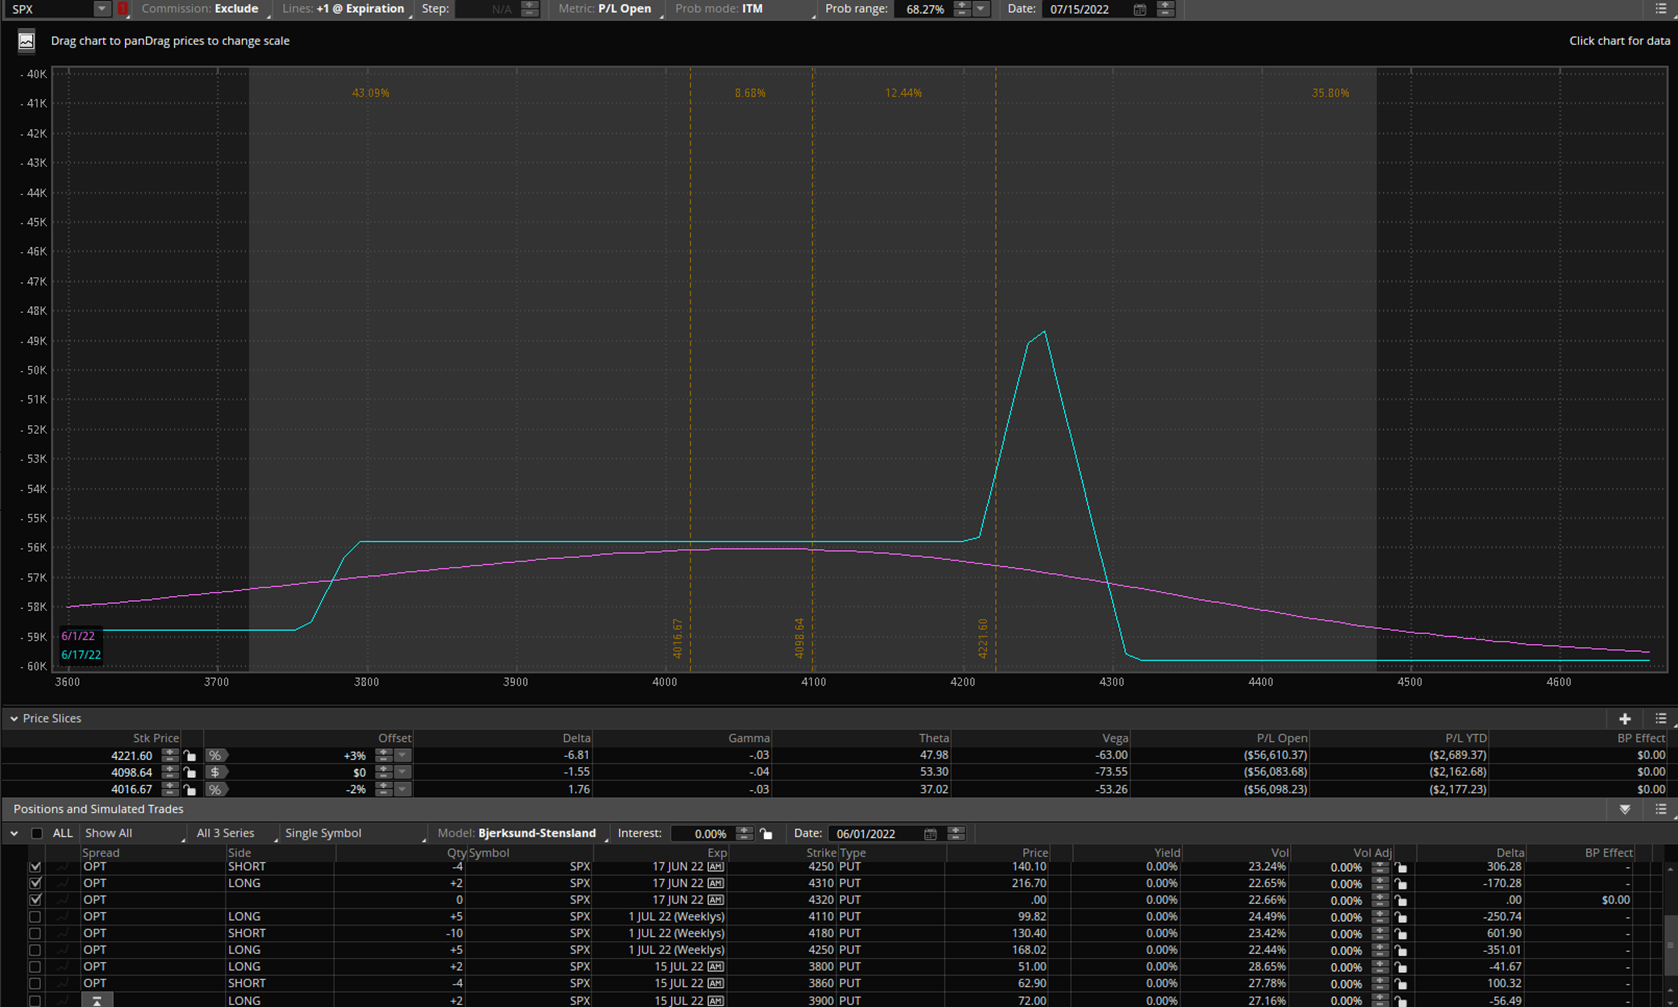
Task: Toggle the ALL positions checkbox
Action: pyautogui.click(x=37, y=834)
